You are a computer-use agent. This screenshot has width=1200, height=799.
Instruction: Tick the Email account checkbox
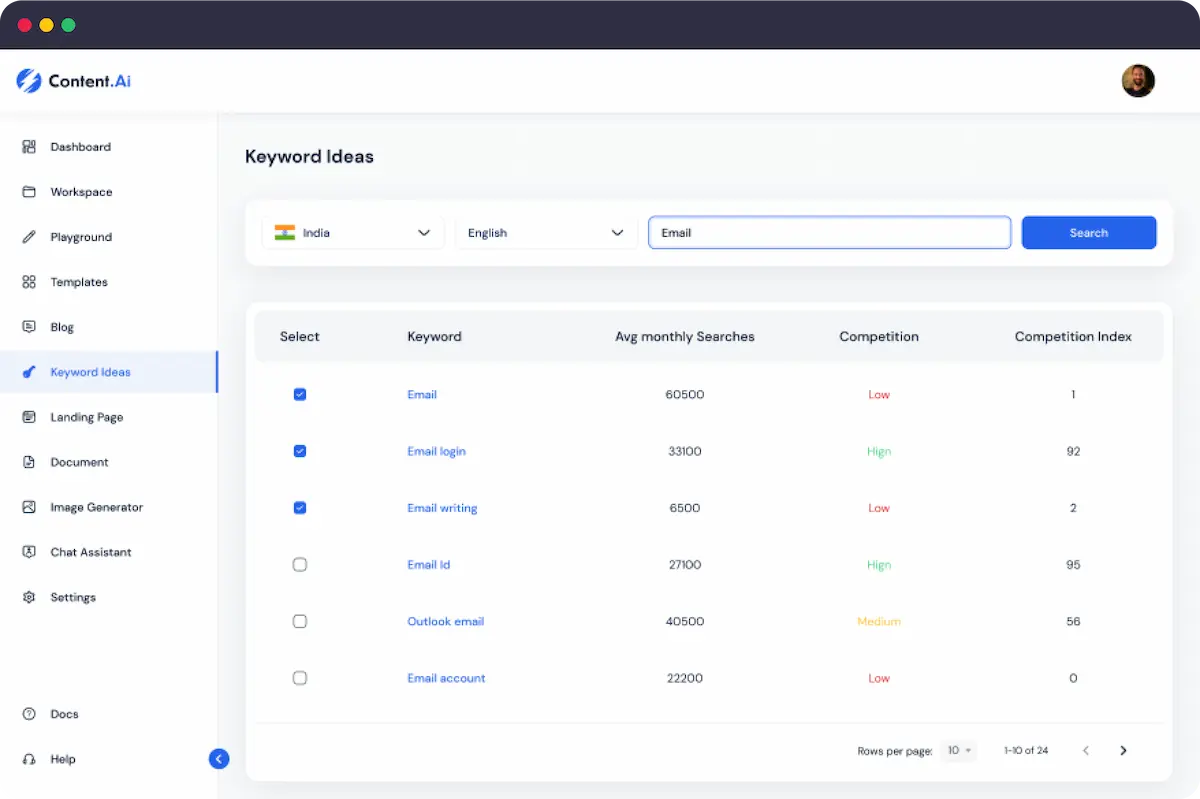click(300, 678)
